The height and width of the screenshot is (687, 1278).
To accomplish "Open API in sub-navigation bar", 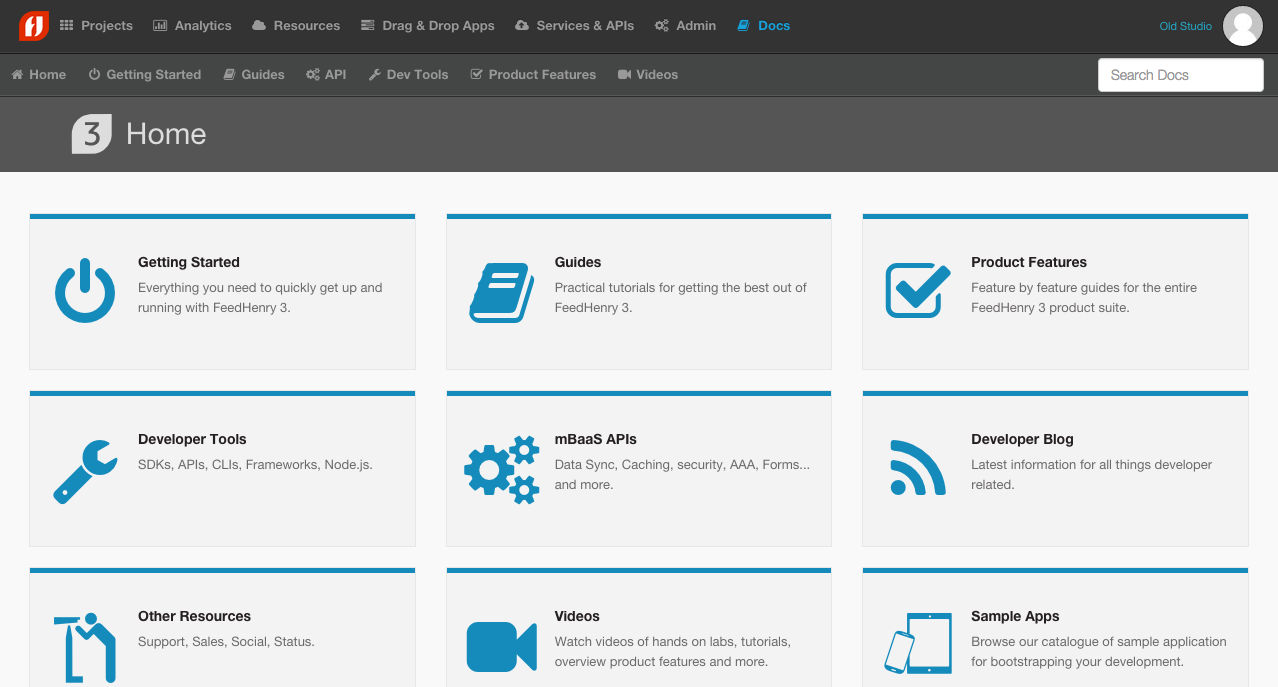I will (x=326, y=75).
